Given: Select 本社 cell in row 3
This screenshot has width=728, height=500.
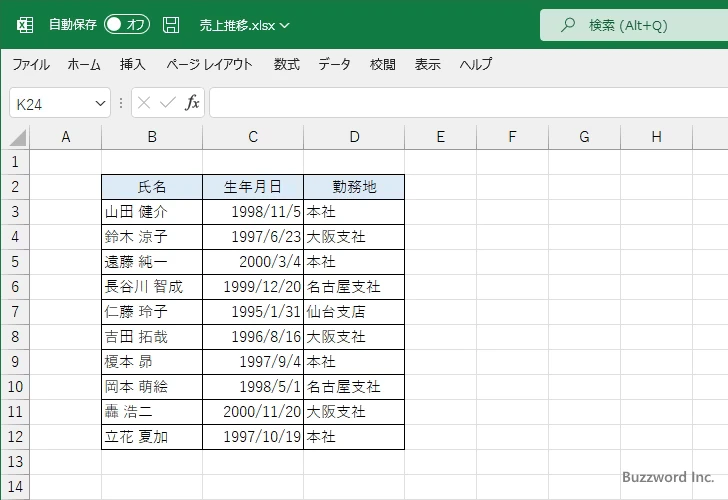Looking at the screenshot, I should (354, 212).
